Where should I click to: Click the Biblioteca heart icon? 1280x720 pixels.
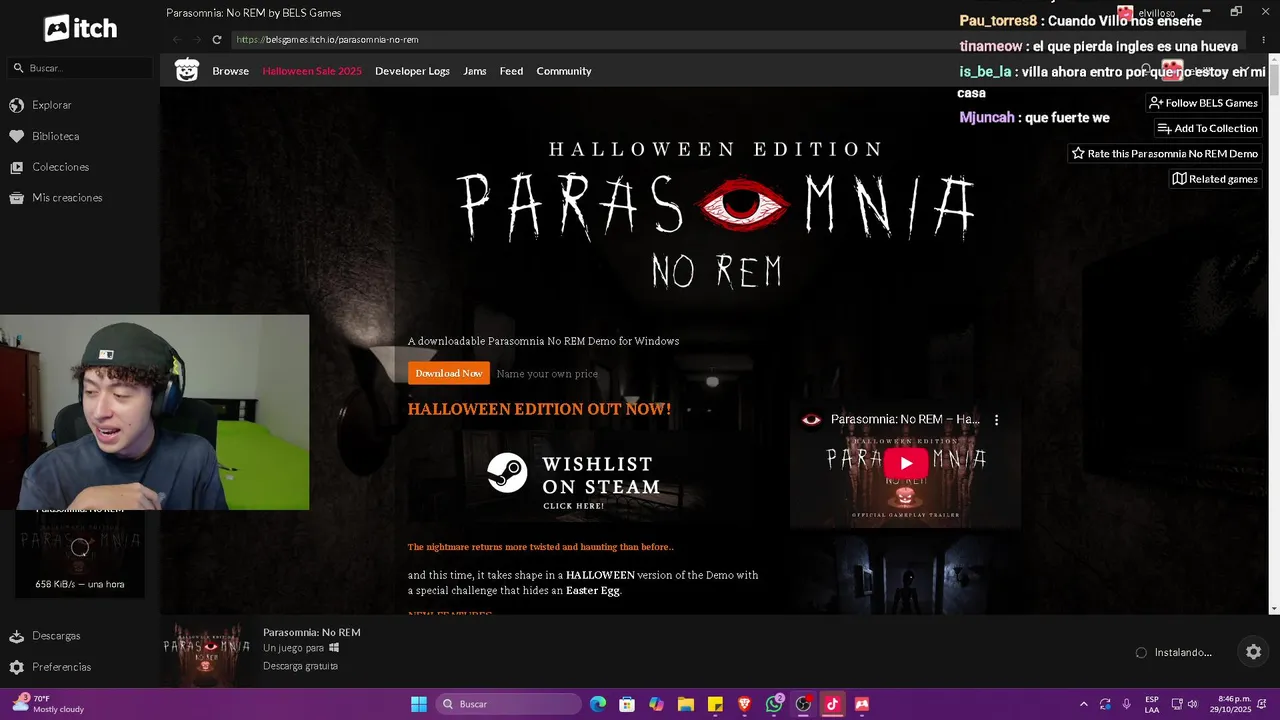pos(16,136)
